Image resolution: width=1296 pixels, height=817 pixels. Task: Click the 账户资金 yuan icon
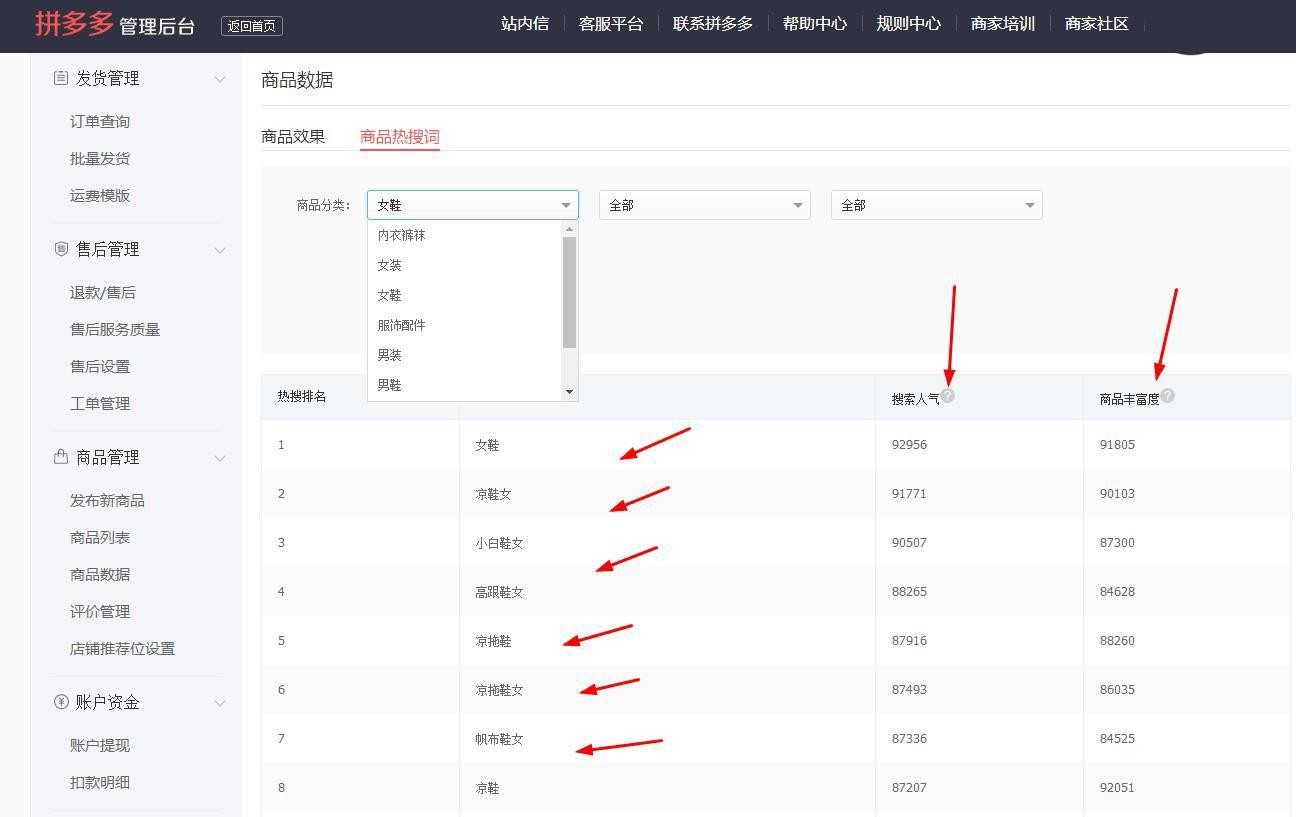tap(61, 702)
